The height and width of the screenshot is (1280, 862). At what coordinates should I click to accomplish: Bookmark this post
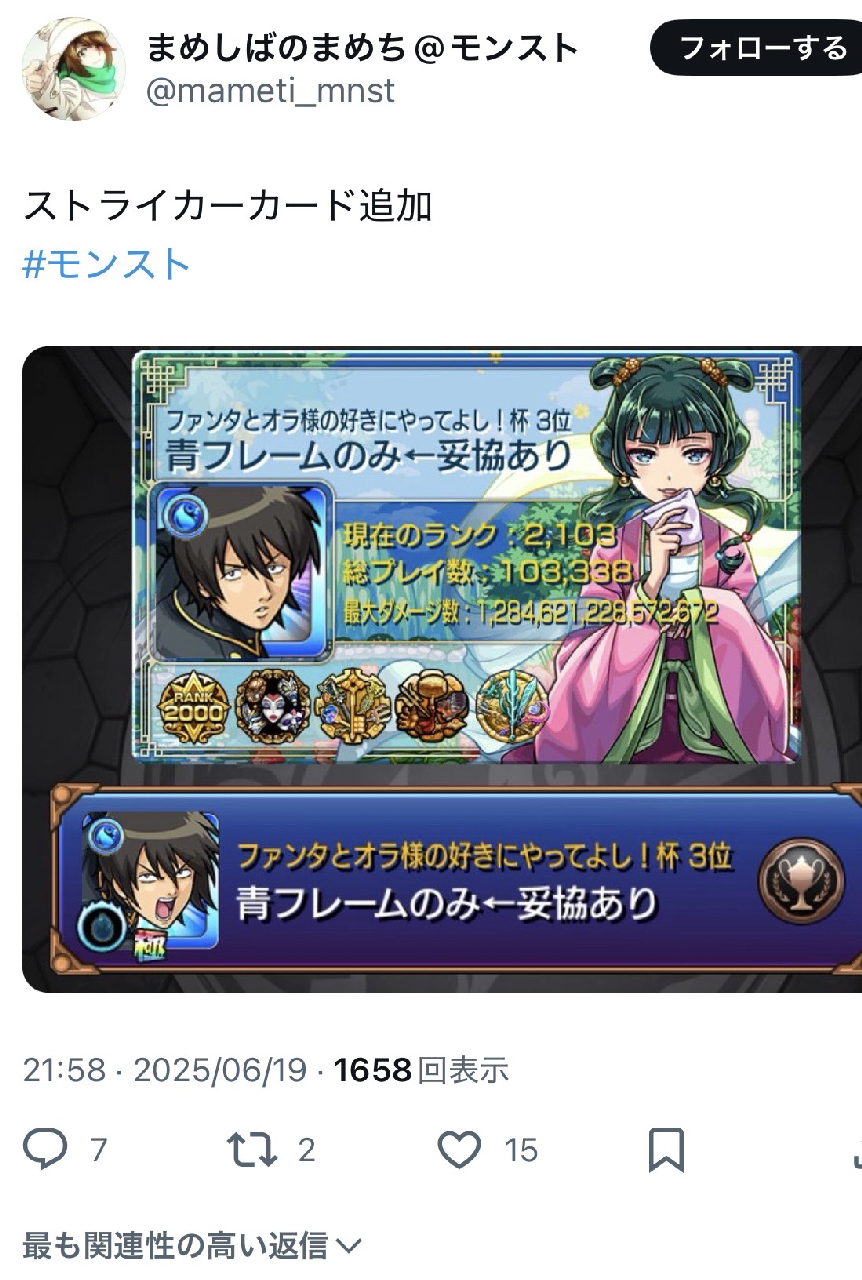[x=666, y=1150]
